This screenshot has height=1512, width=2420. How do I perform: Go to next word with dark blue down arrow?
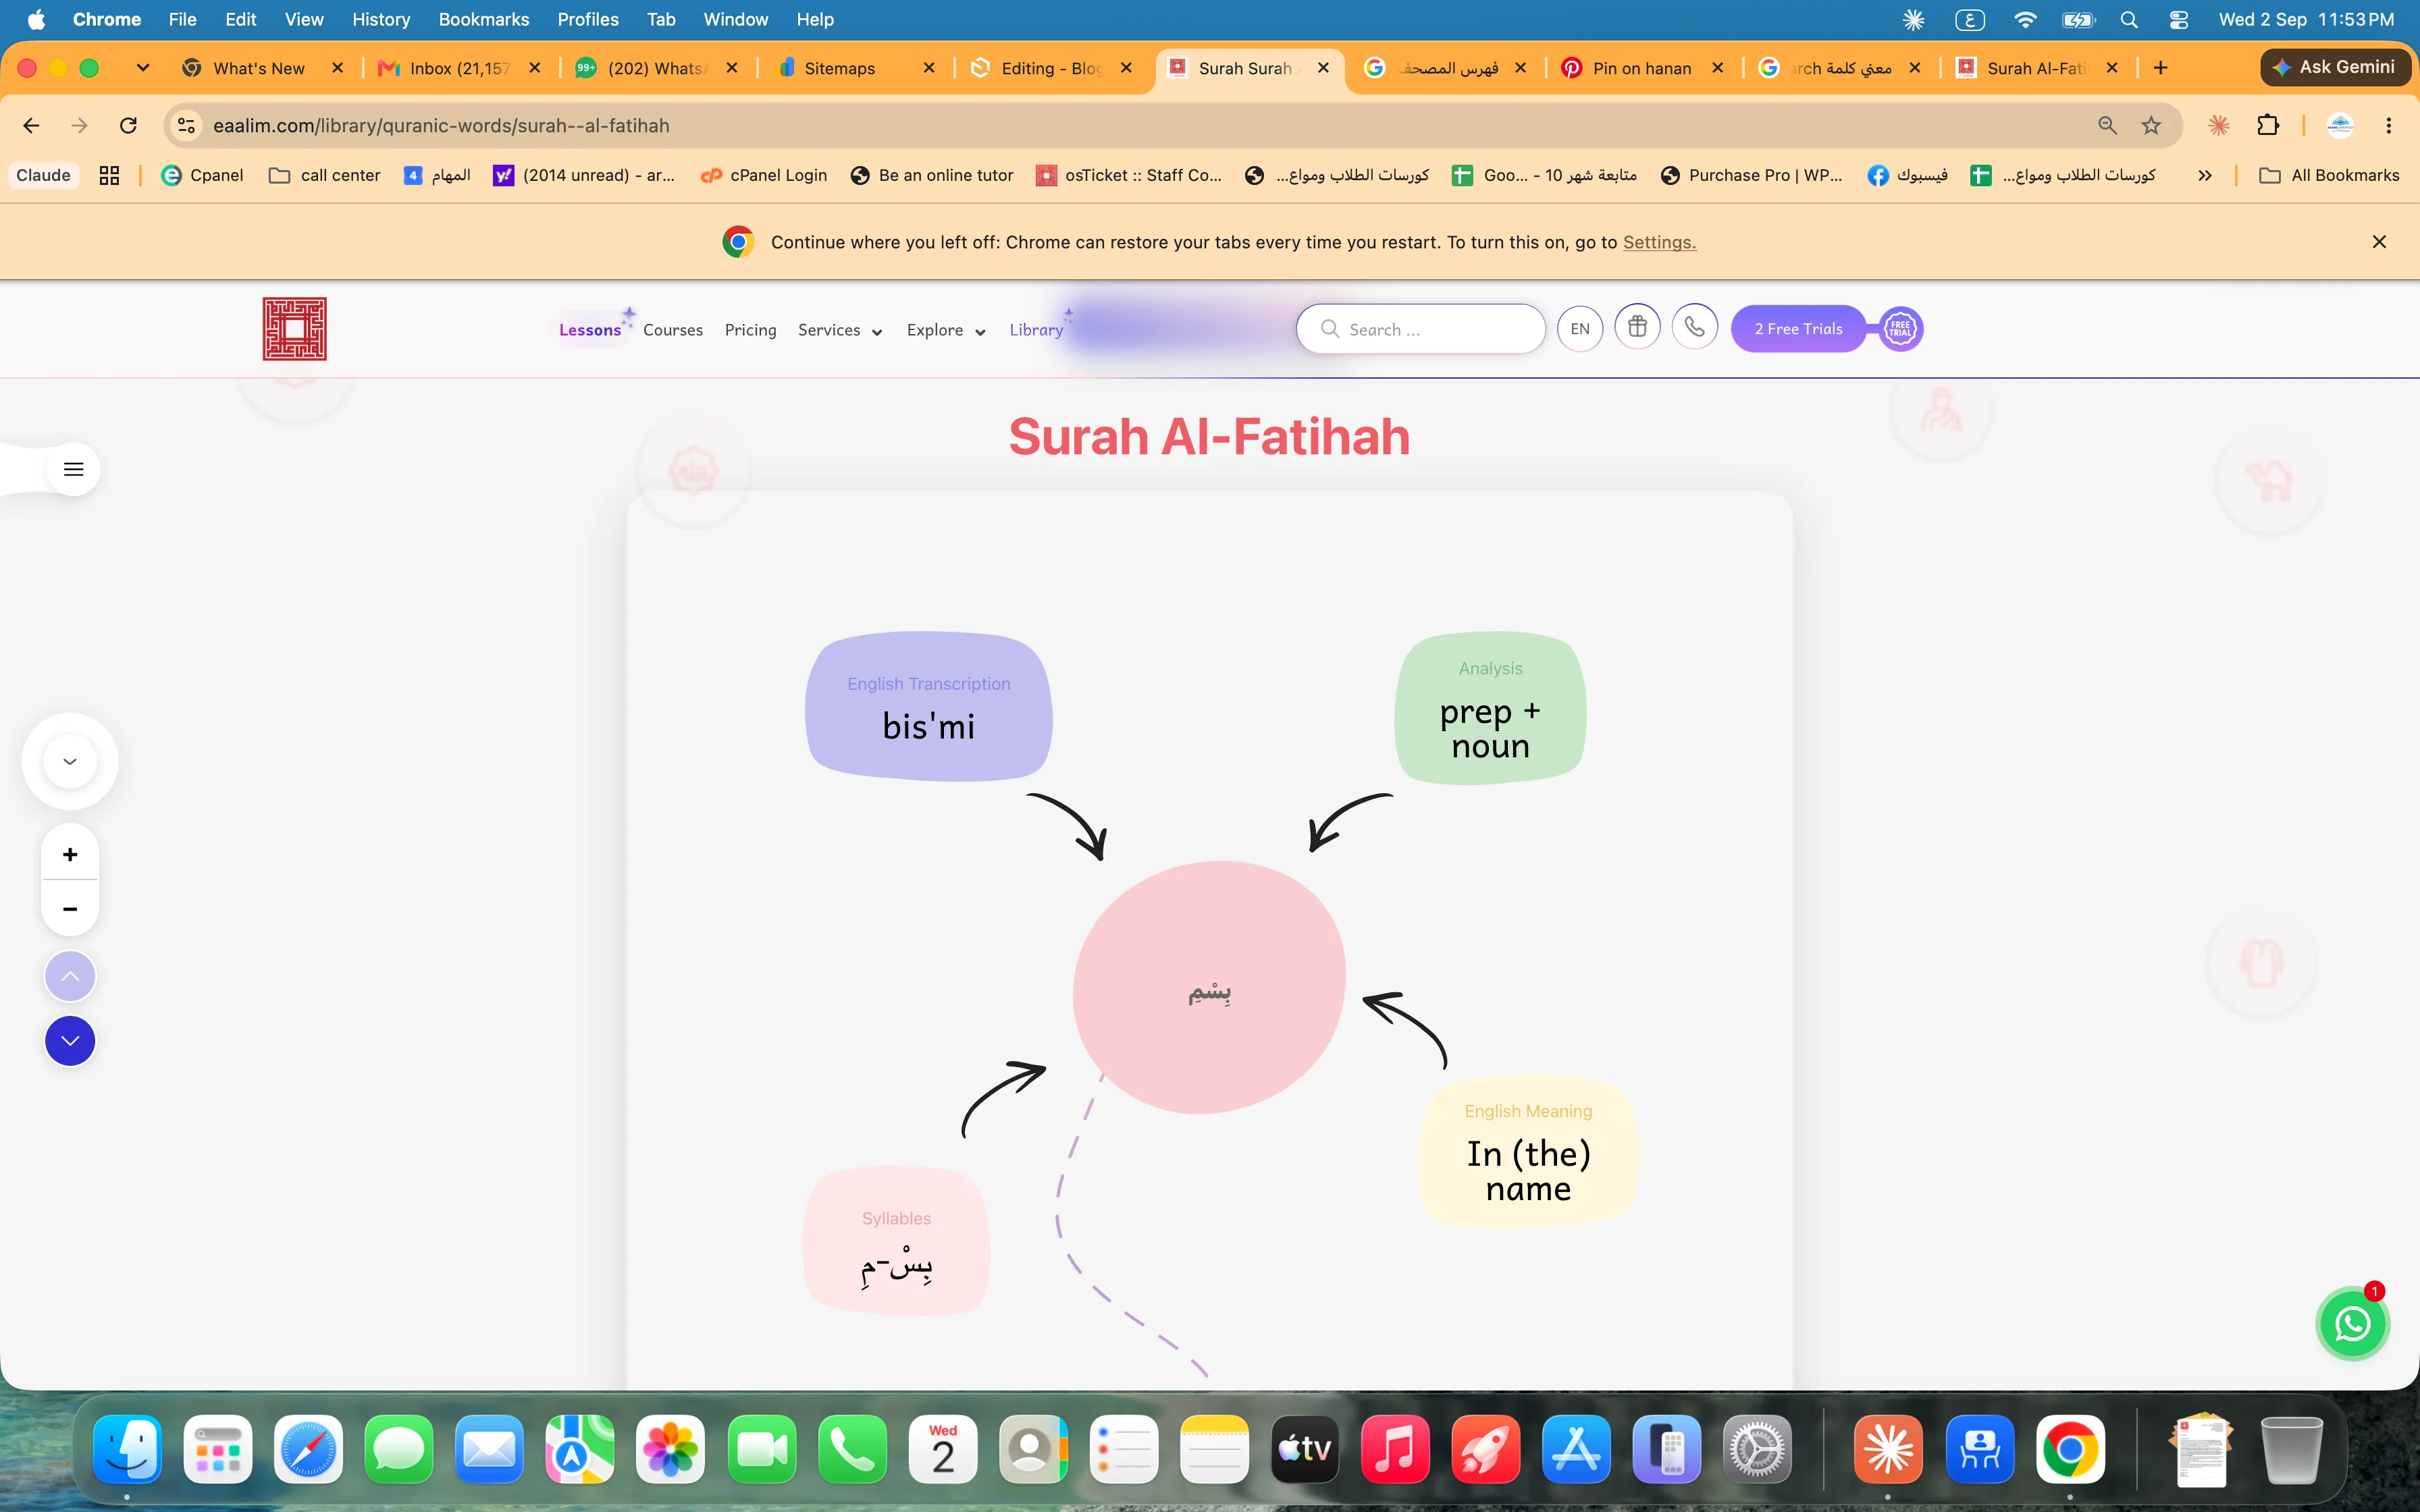(x=70, y=1041)
